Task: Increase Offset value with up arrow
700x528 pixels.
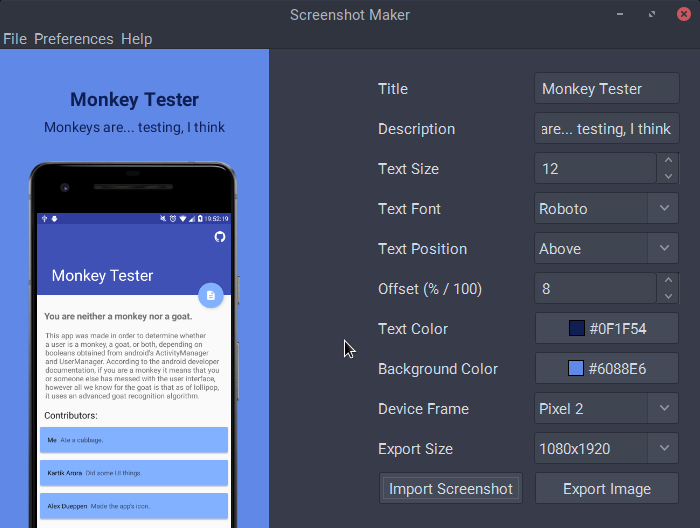Action: tap(668, 280)
